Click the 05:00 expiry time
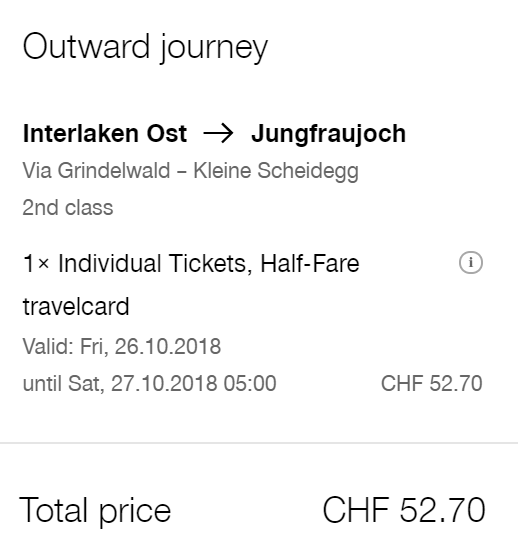 click(x=250, y=383)
